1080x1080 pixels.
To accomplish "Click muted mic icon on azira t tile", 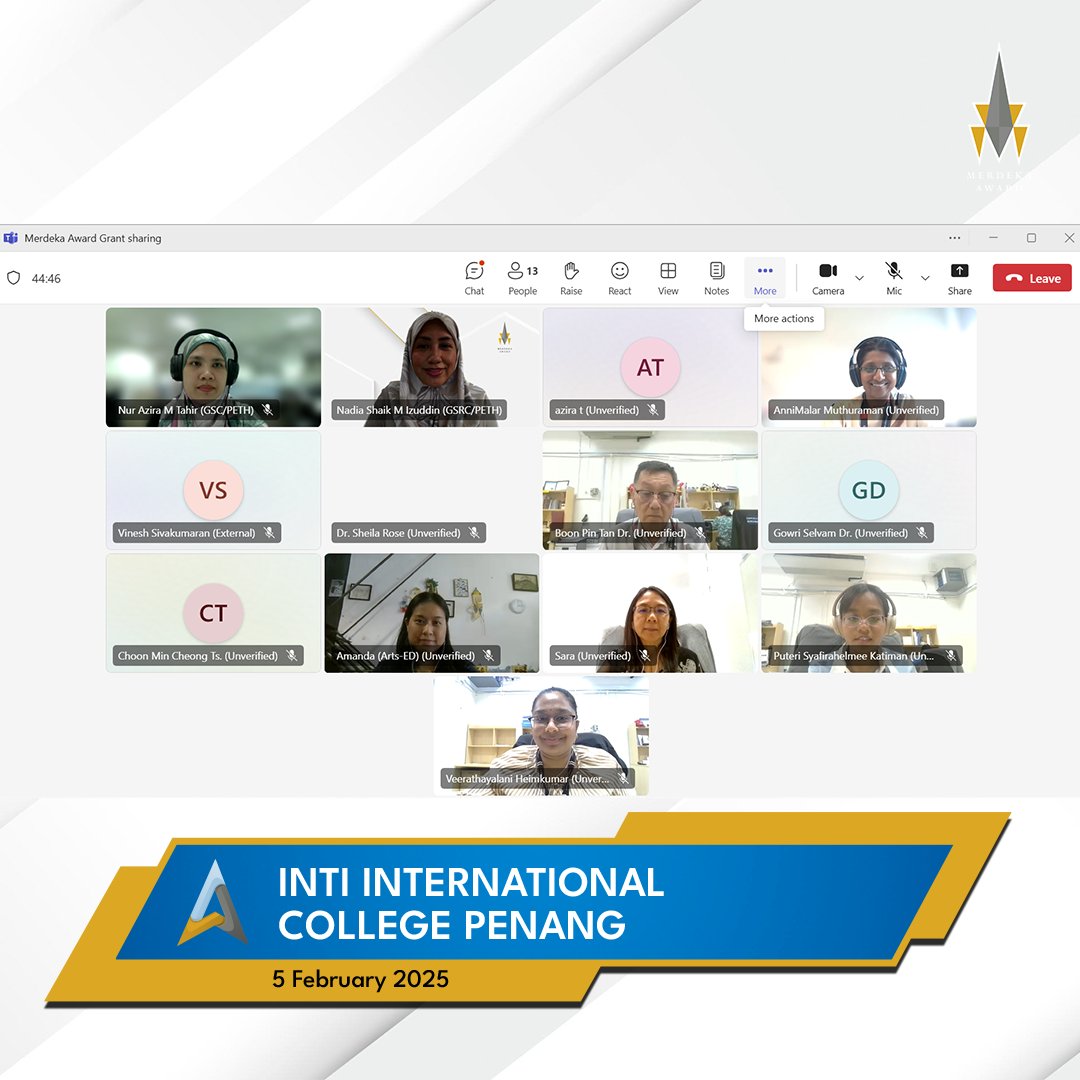I will [652, 410].
